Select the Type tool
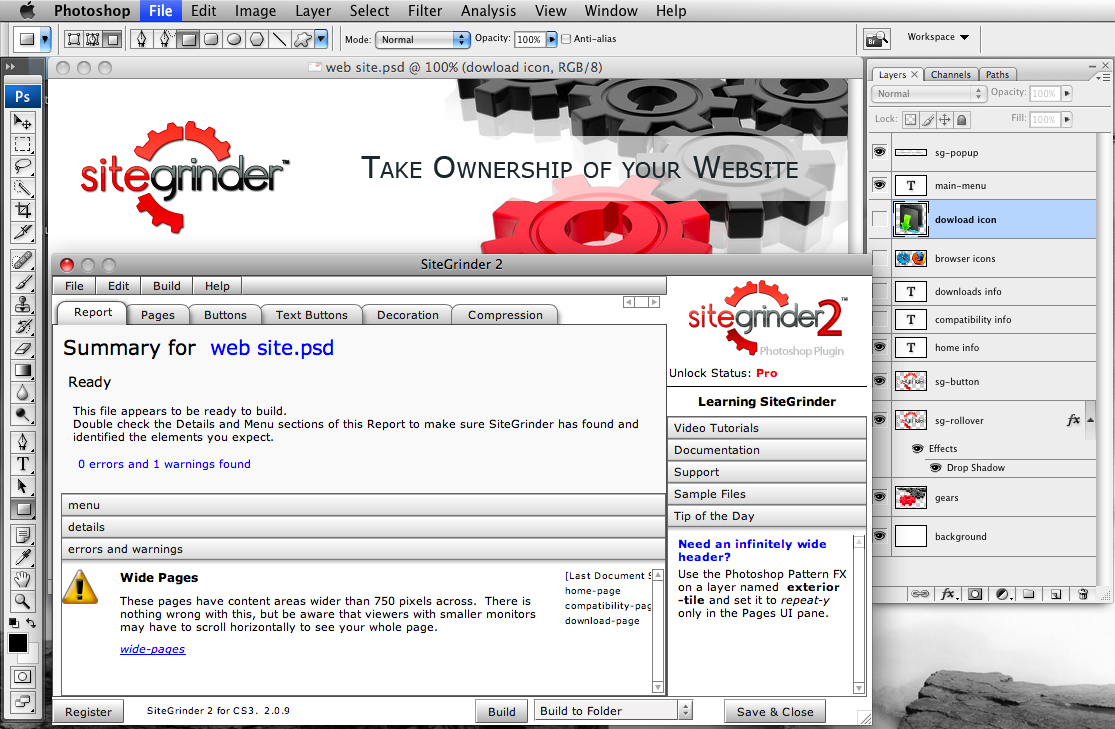The width and height of the screenshot is (1115, 729). (x=23, y=464)
